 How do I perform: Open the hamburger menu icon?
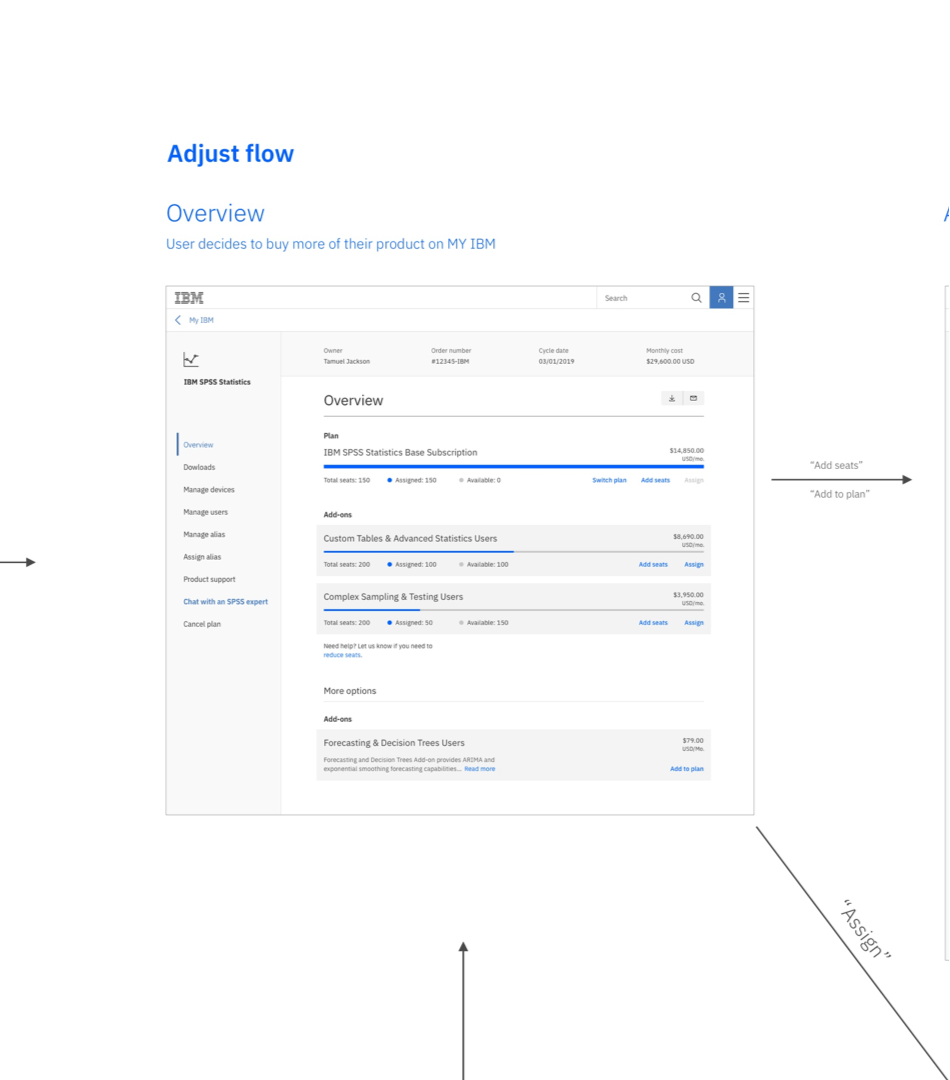pos(743,298)
